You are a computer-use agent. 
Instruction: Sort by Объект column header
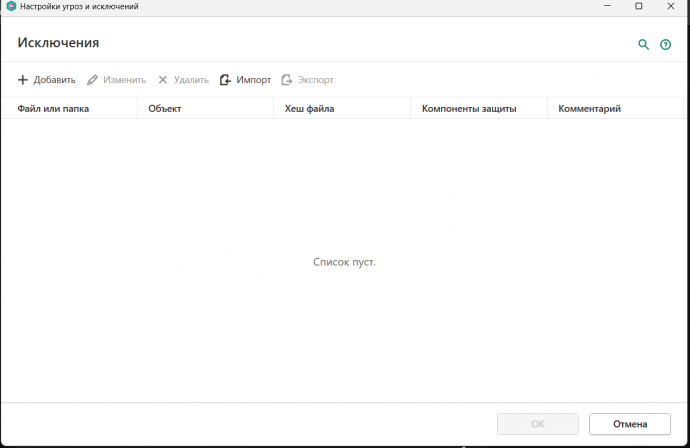tap(164, 108)
